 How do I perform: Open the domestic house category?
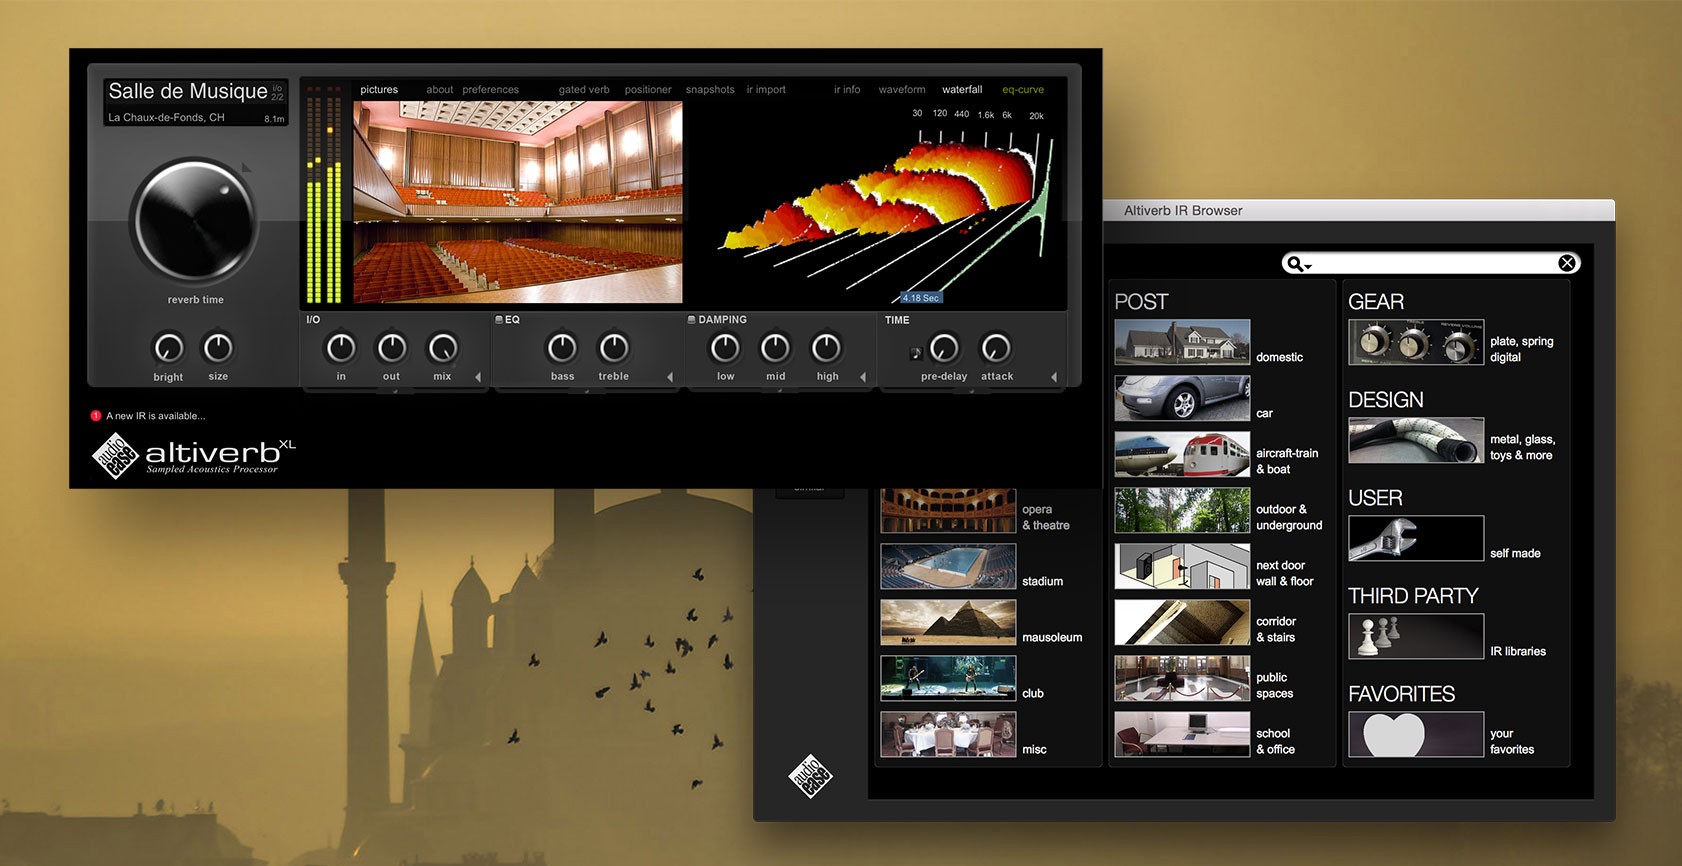pos(1182,343)
